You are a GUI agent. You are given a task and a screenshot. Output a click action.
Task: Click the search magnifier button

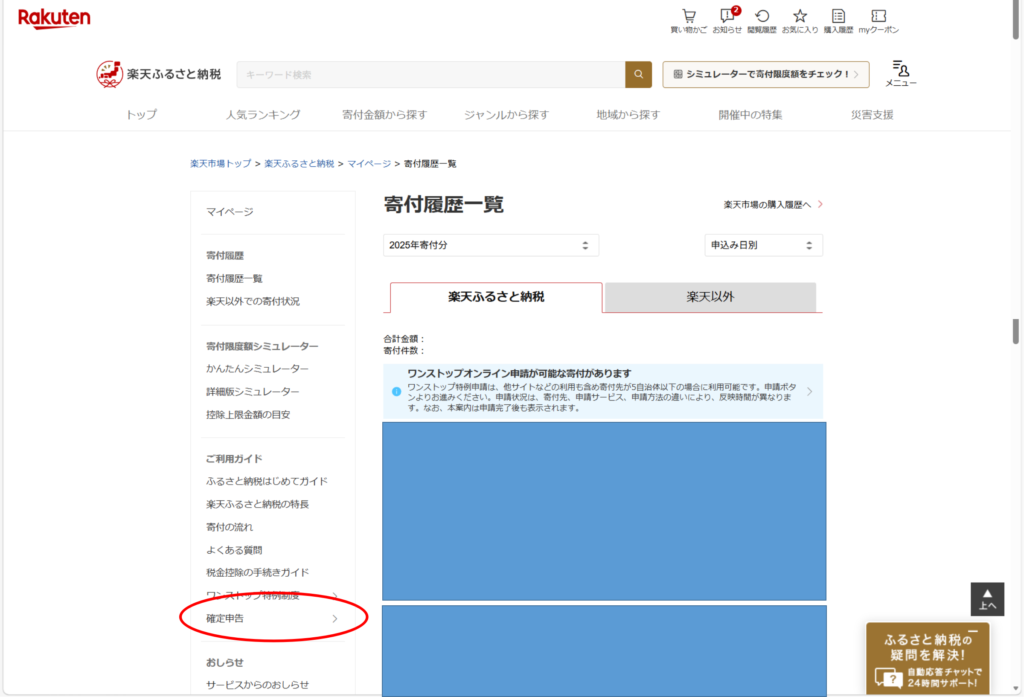tap(638, 74)
